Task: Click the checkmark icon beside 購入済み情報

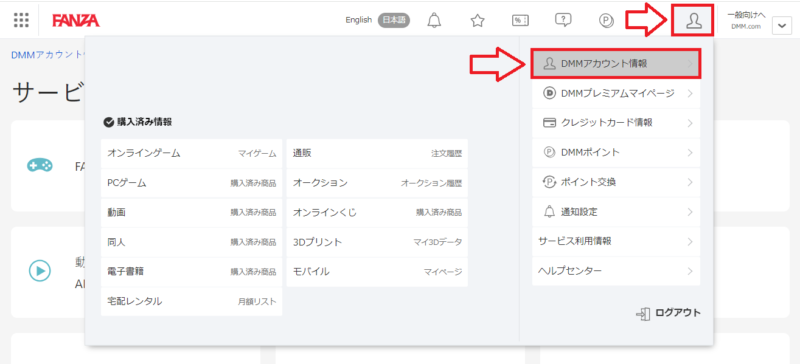Action: pos(108,122)
